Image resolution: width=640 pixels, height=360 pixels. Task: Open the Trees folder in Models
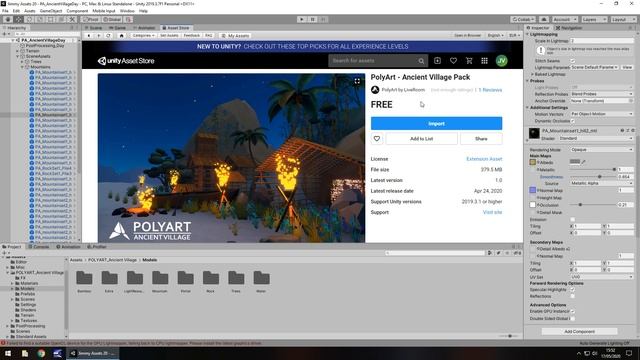pyautogui.click(x=236, y=281)
